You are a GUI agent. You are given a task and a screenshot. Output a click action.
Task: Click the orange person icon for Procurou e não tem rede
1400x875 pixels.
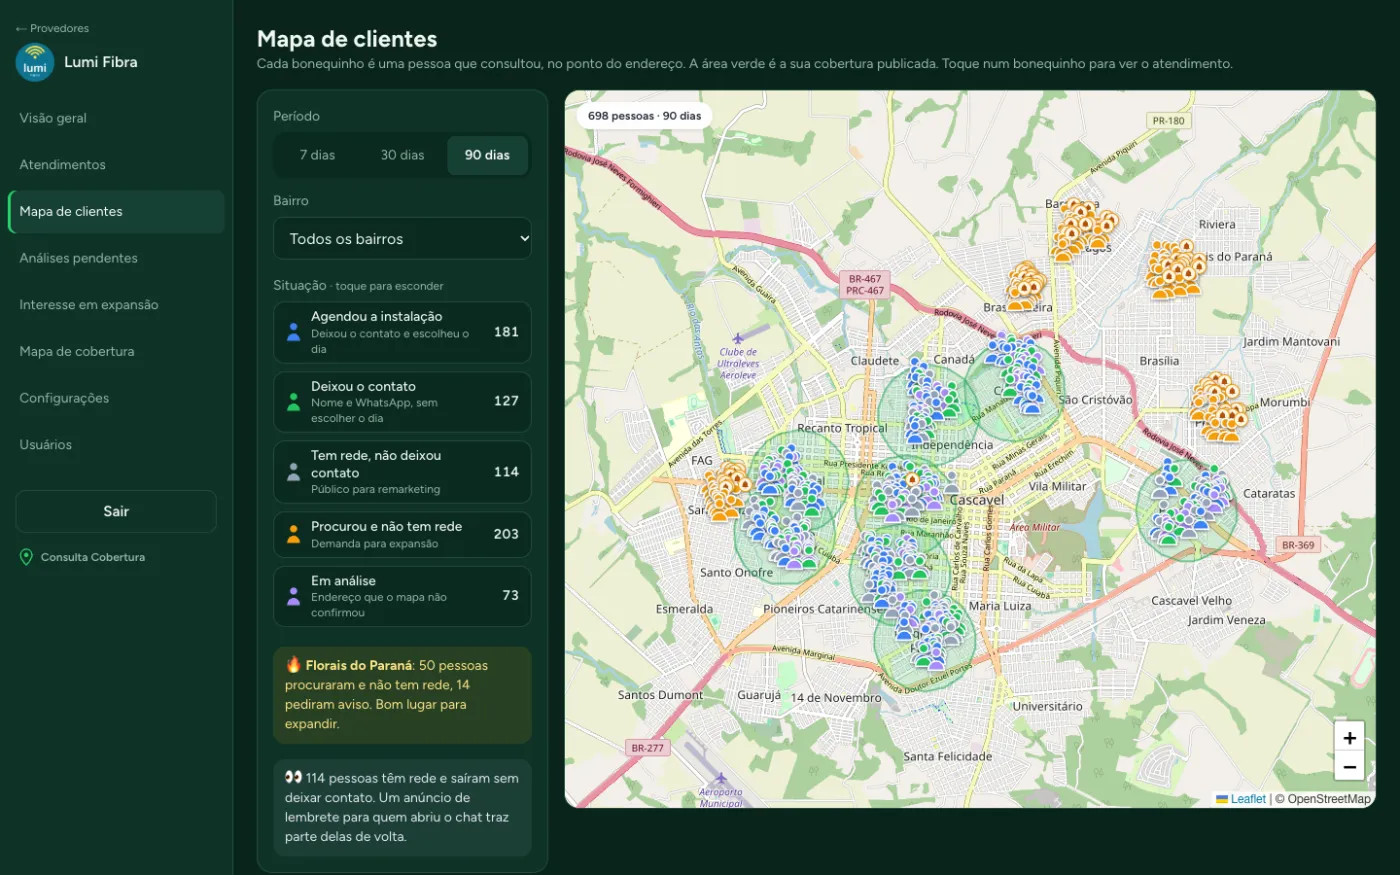click(x=294, y=534)
